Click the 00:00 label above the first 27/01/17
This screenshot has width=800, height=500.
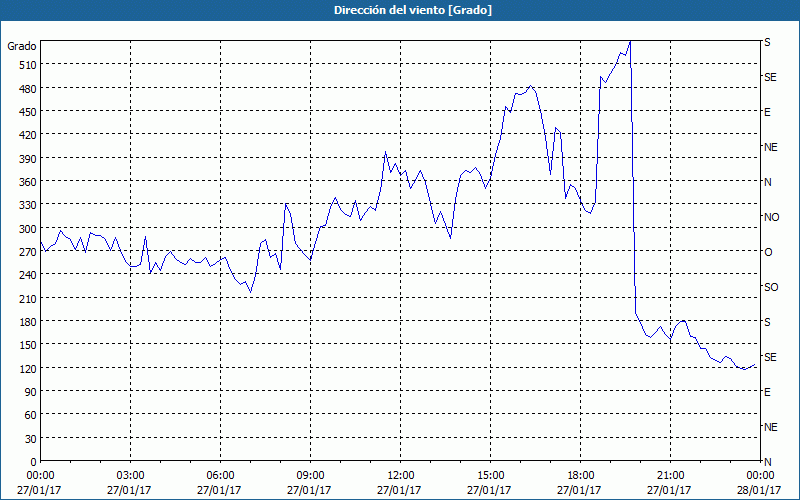[40, 475]
